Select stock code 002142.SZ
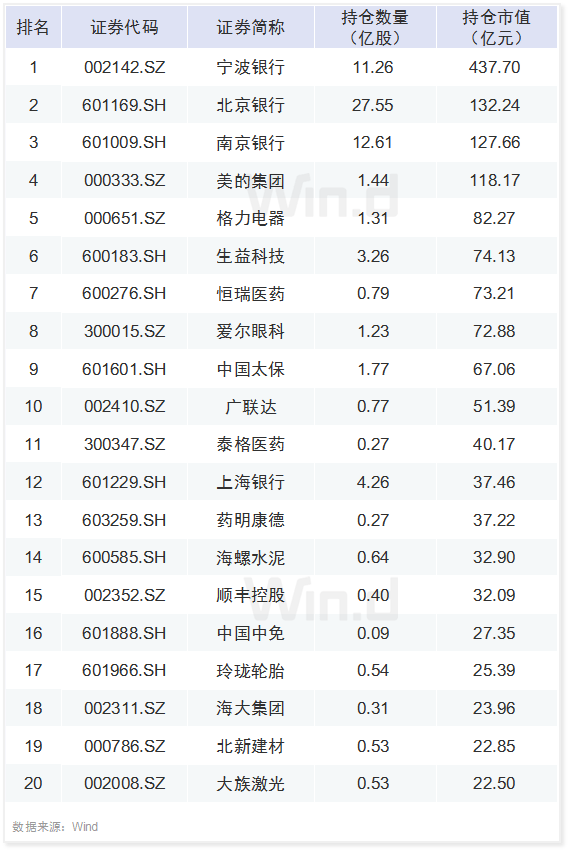The image size is (570, 852). pos(124,67)
